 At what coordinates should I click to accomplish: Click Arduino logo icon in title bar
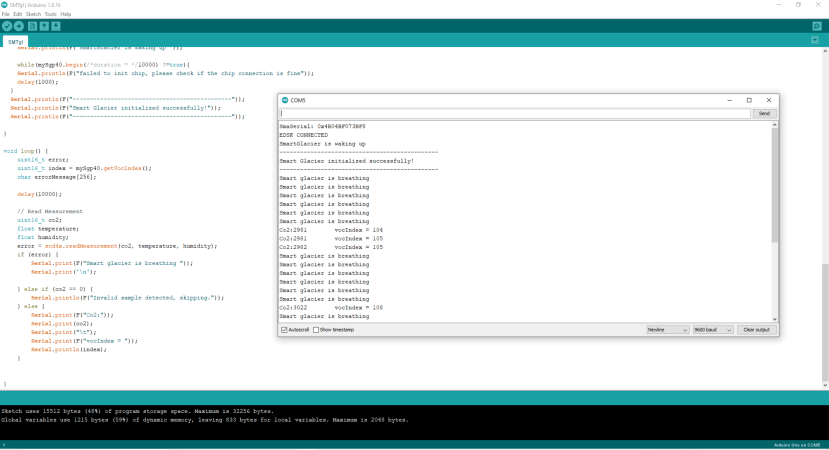[x=5, y=5]
